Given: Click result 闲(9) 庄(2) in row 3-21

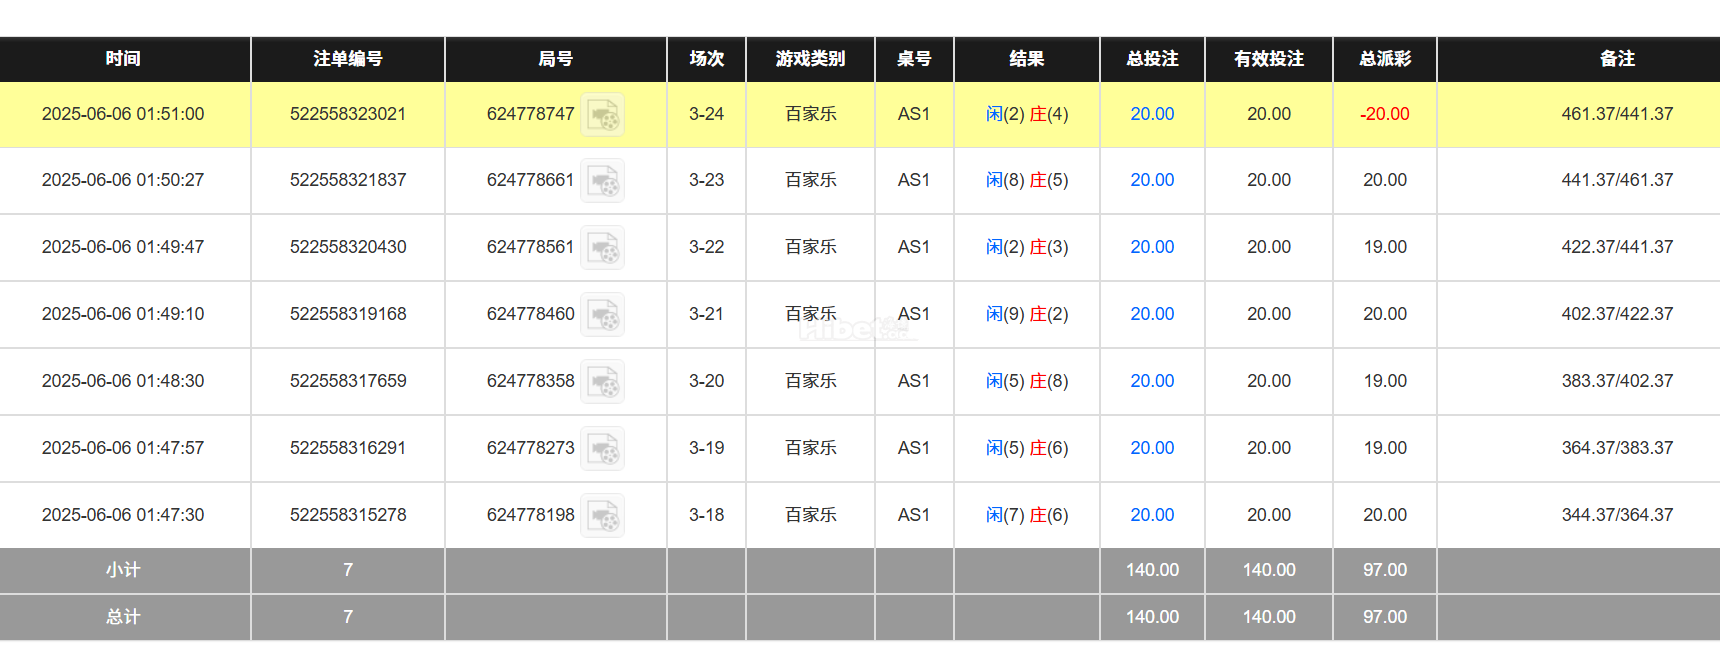Looking at the screenshot, I should [1027, 314].
